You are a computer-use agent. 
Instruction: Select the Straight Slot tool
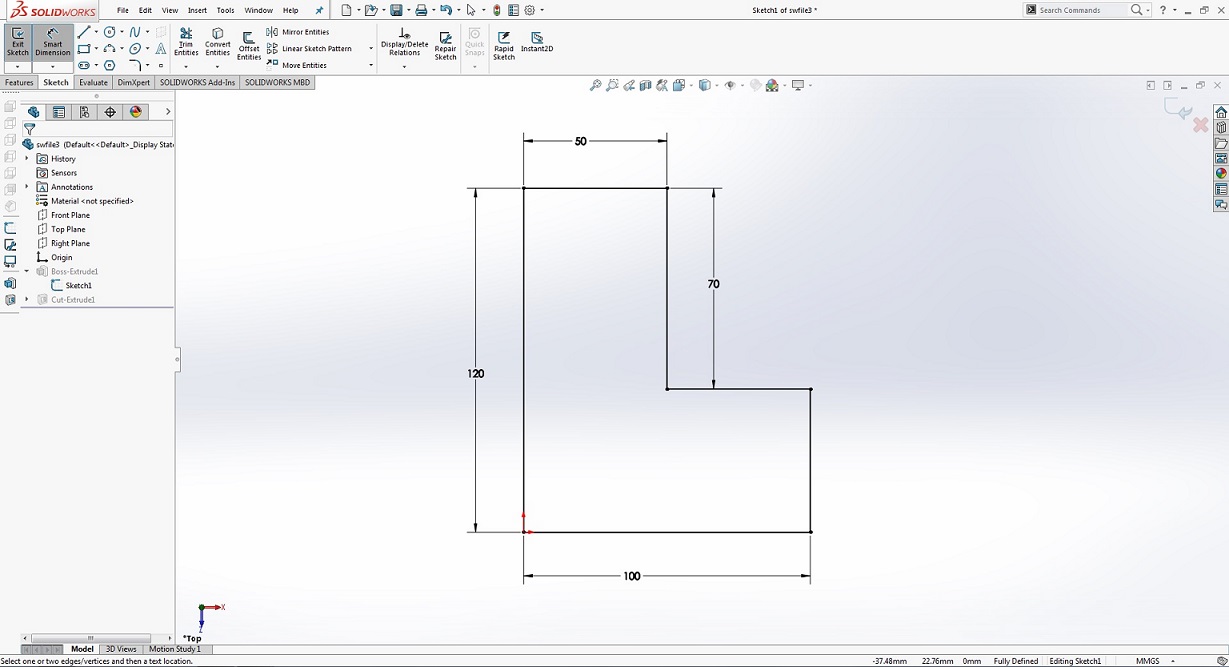[x=84, y=65]
